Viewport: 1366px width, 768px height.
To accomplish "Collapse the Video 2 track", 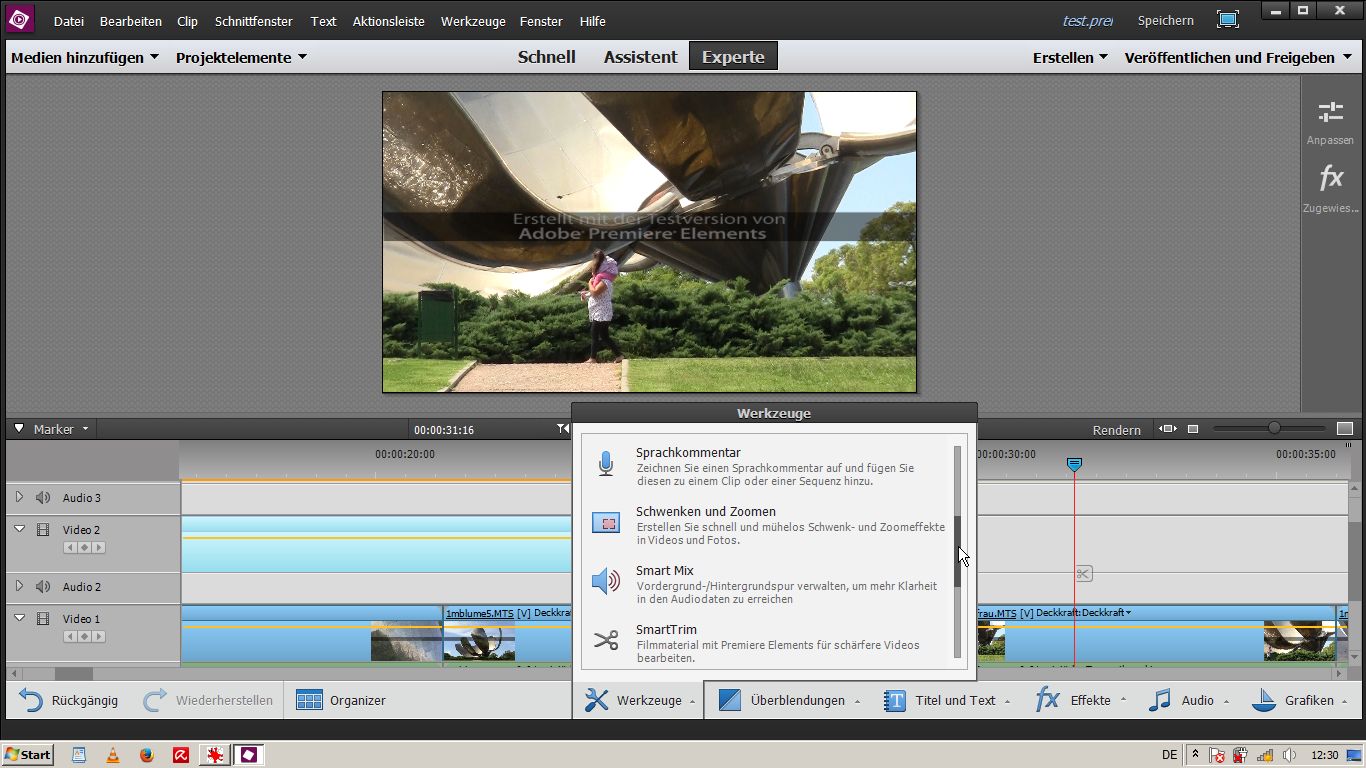I will pos(19,529).
